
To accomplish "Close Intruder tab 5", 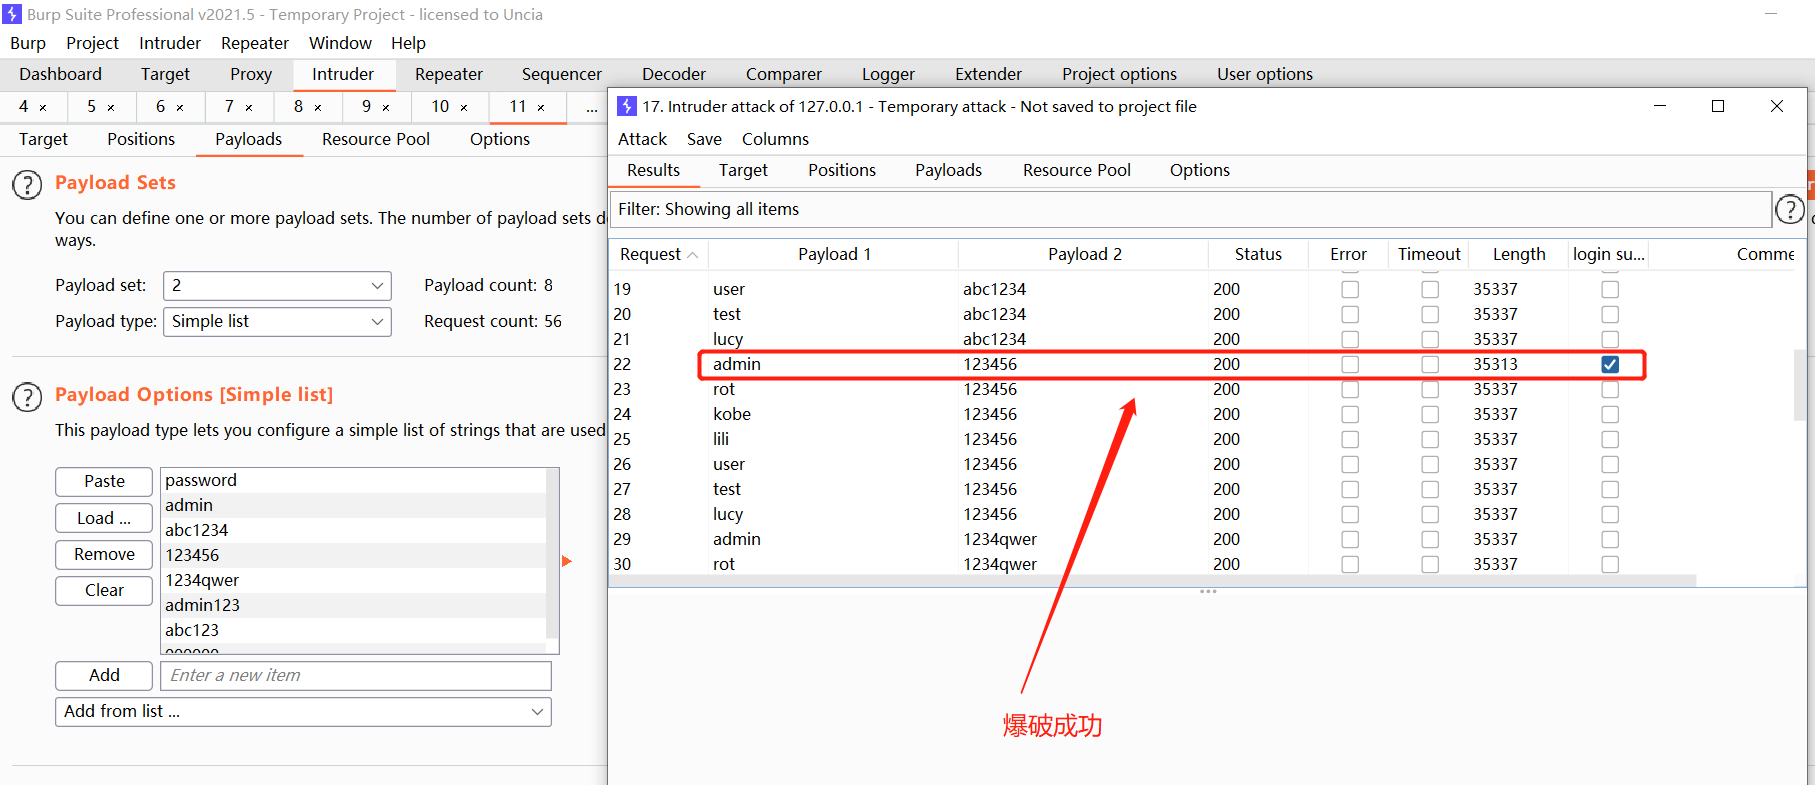I will 111,107.
